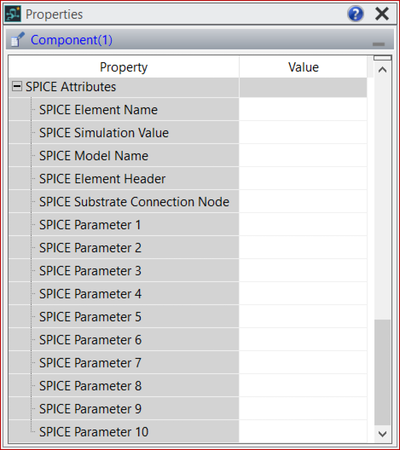Select the SPICE Element Header row

point(188,178)
